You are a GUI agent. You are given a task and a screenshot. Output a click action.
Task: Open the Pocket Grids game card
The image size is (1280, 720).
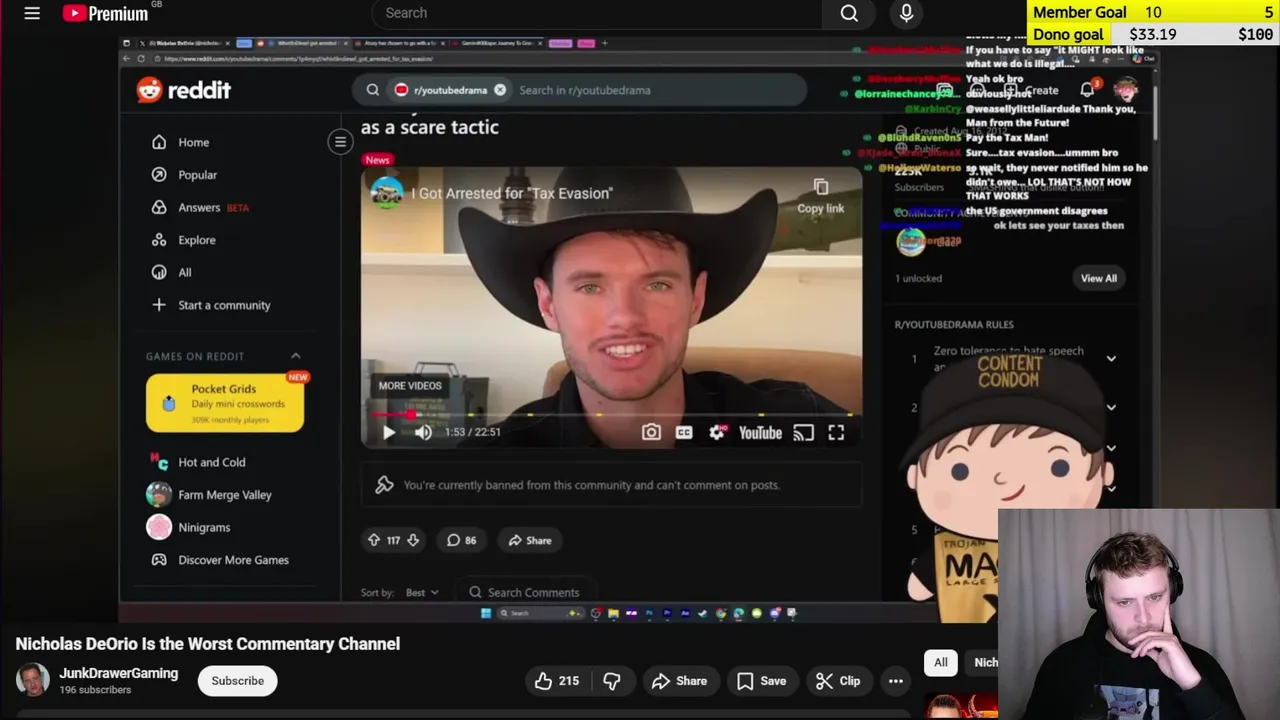[225, 403]
